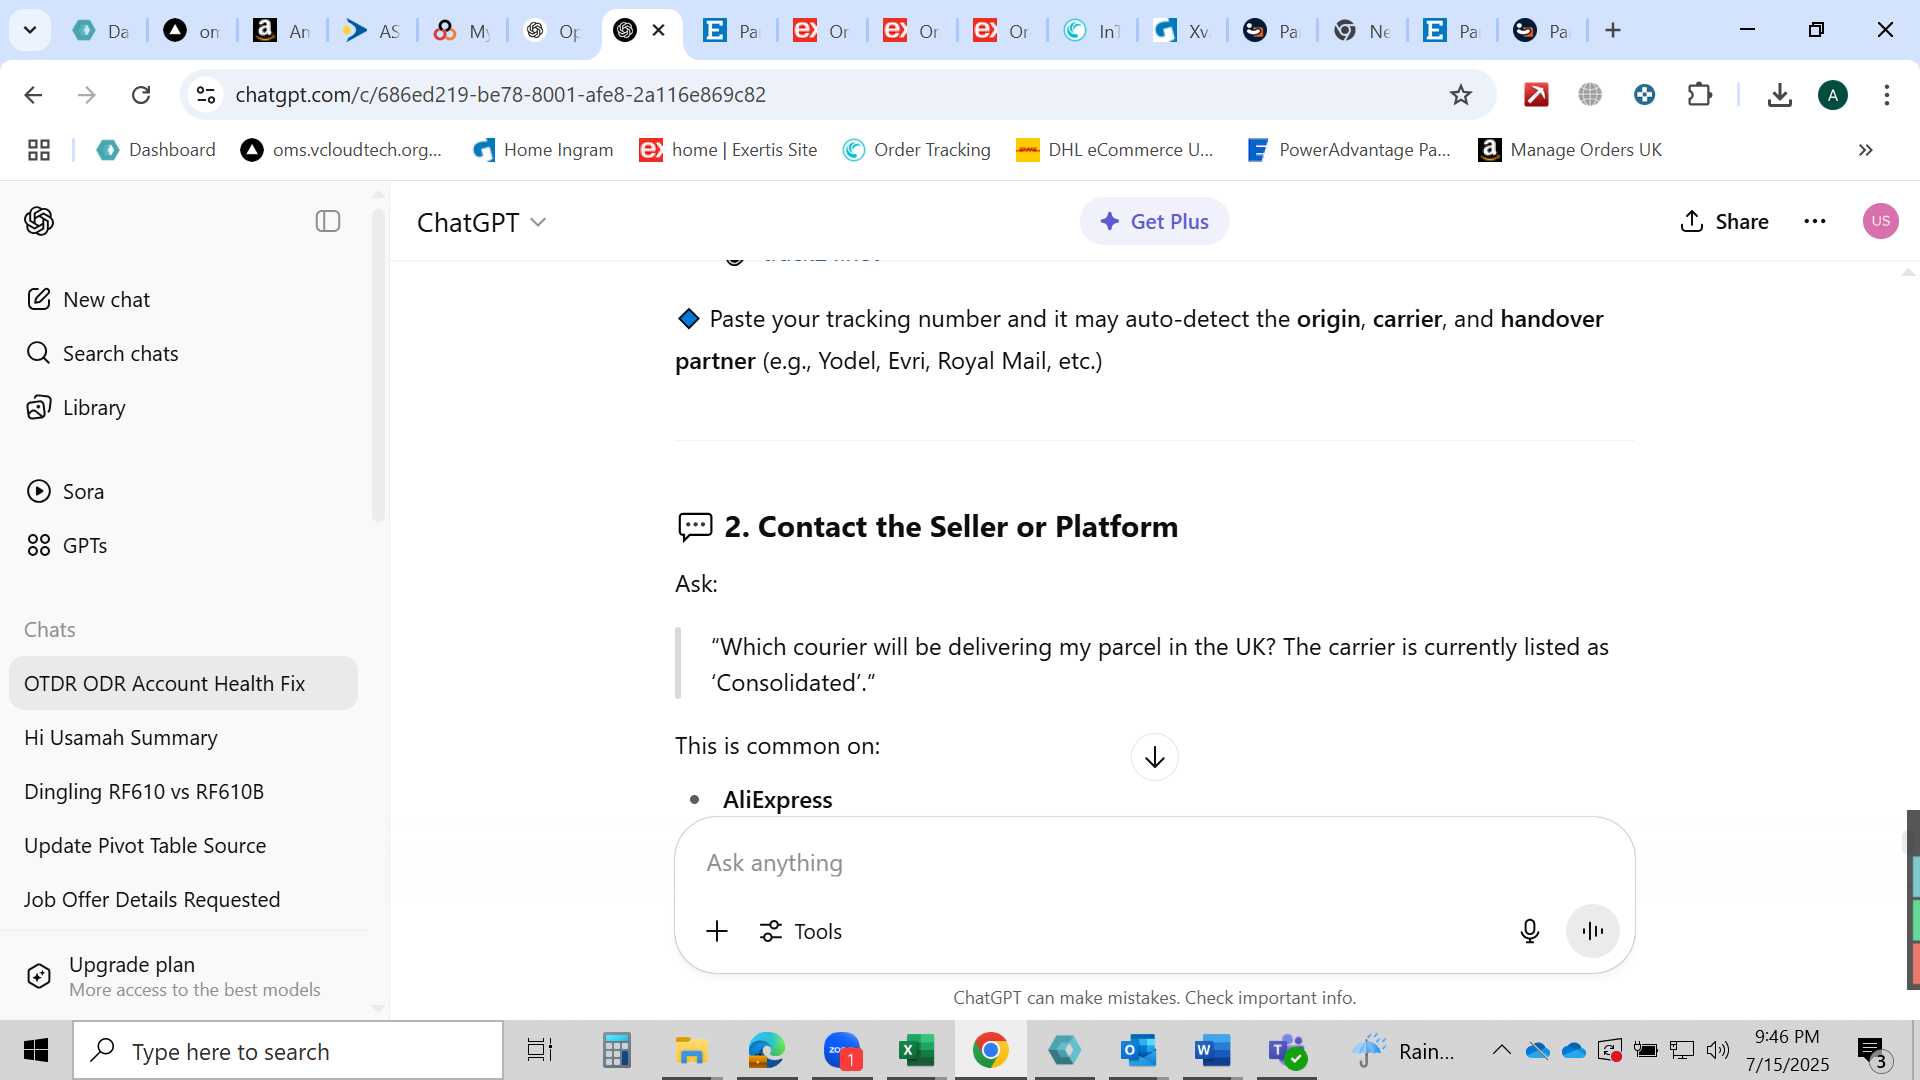Click the Windows Start button

35,1051
